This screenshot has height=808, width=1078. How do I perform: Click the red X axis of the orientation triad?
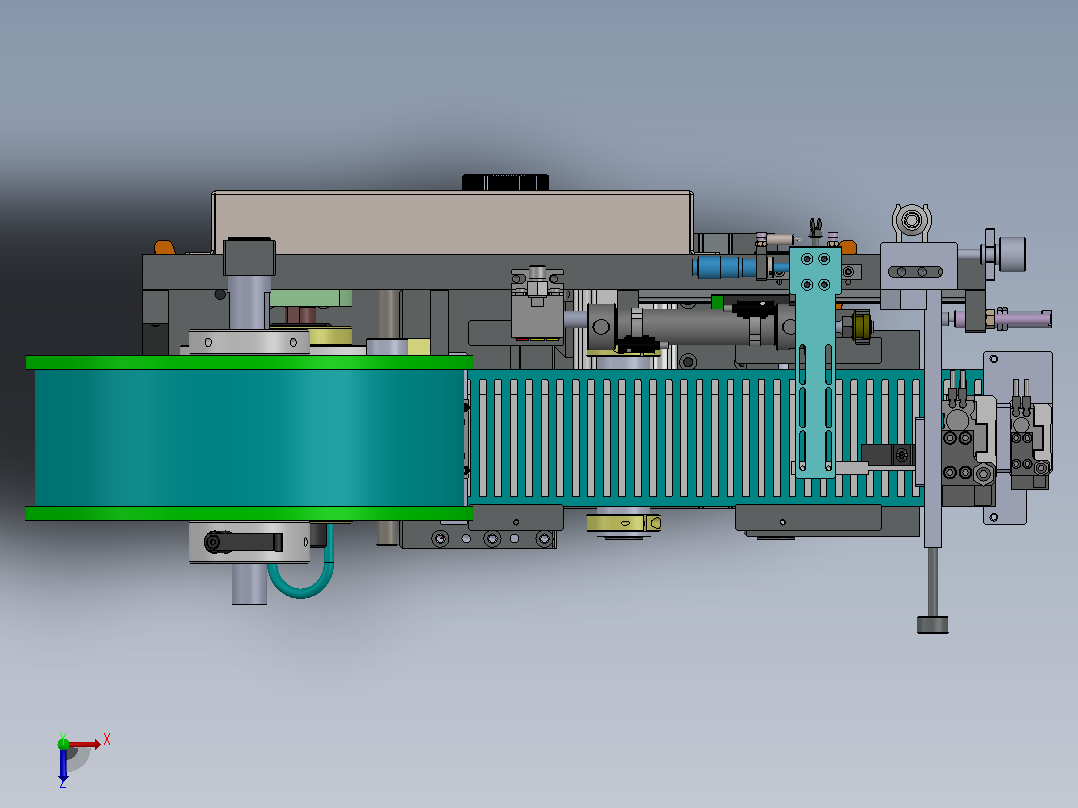click(x=85, y=744)
